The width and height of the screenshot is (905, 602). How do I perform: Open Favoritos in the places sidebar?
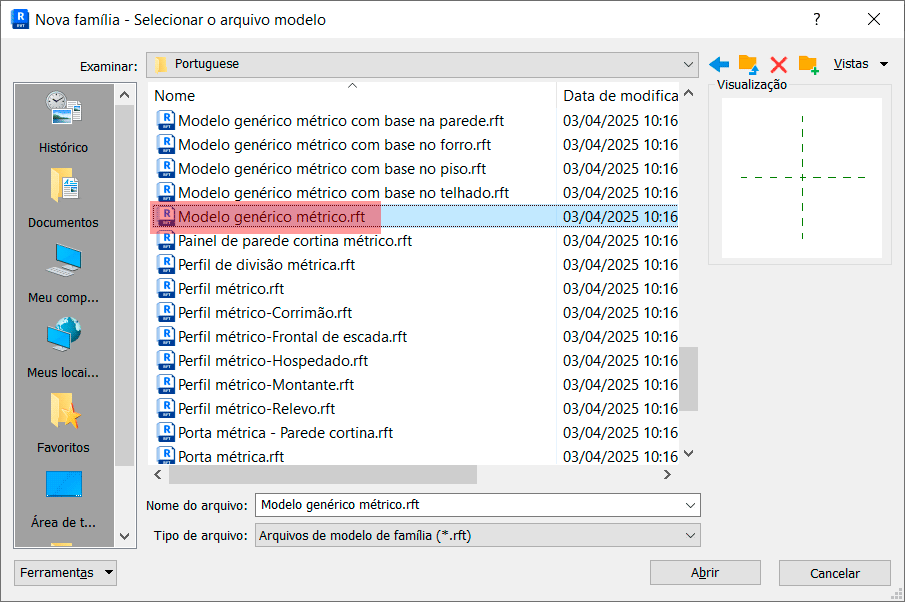tap(63, 422)
